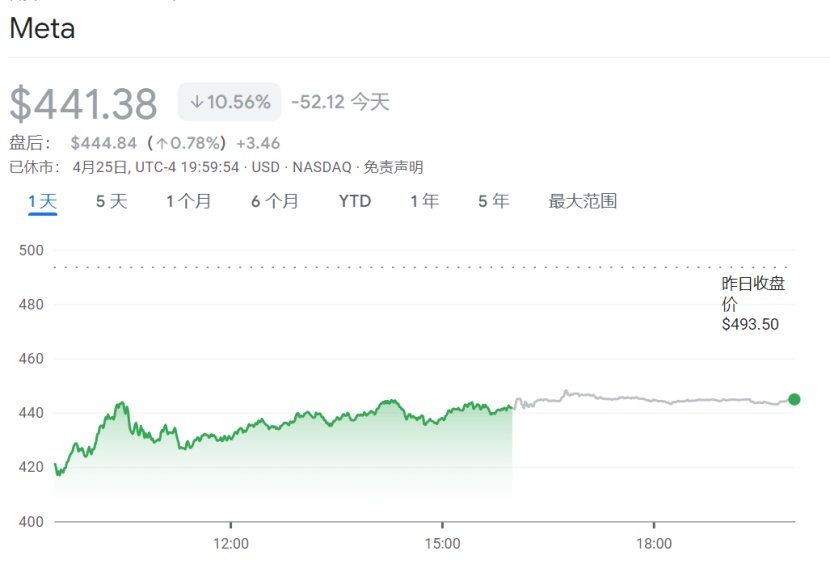
Task: Click the Meta company title
Action: tap(42, 28)
